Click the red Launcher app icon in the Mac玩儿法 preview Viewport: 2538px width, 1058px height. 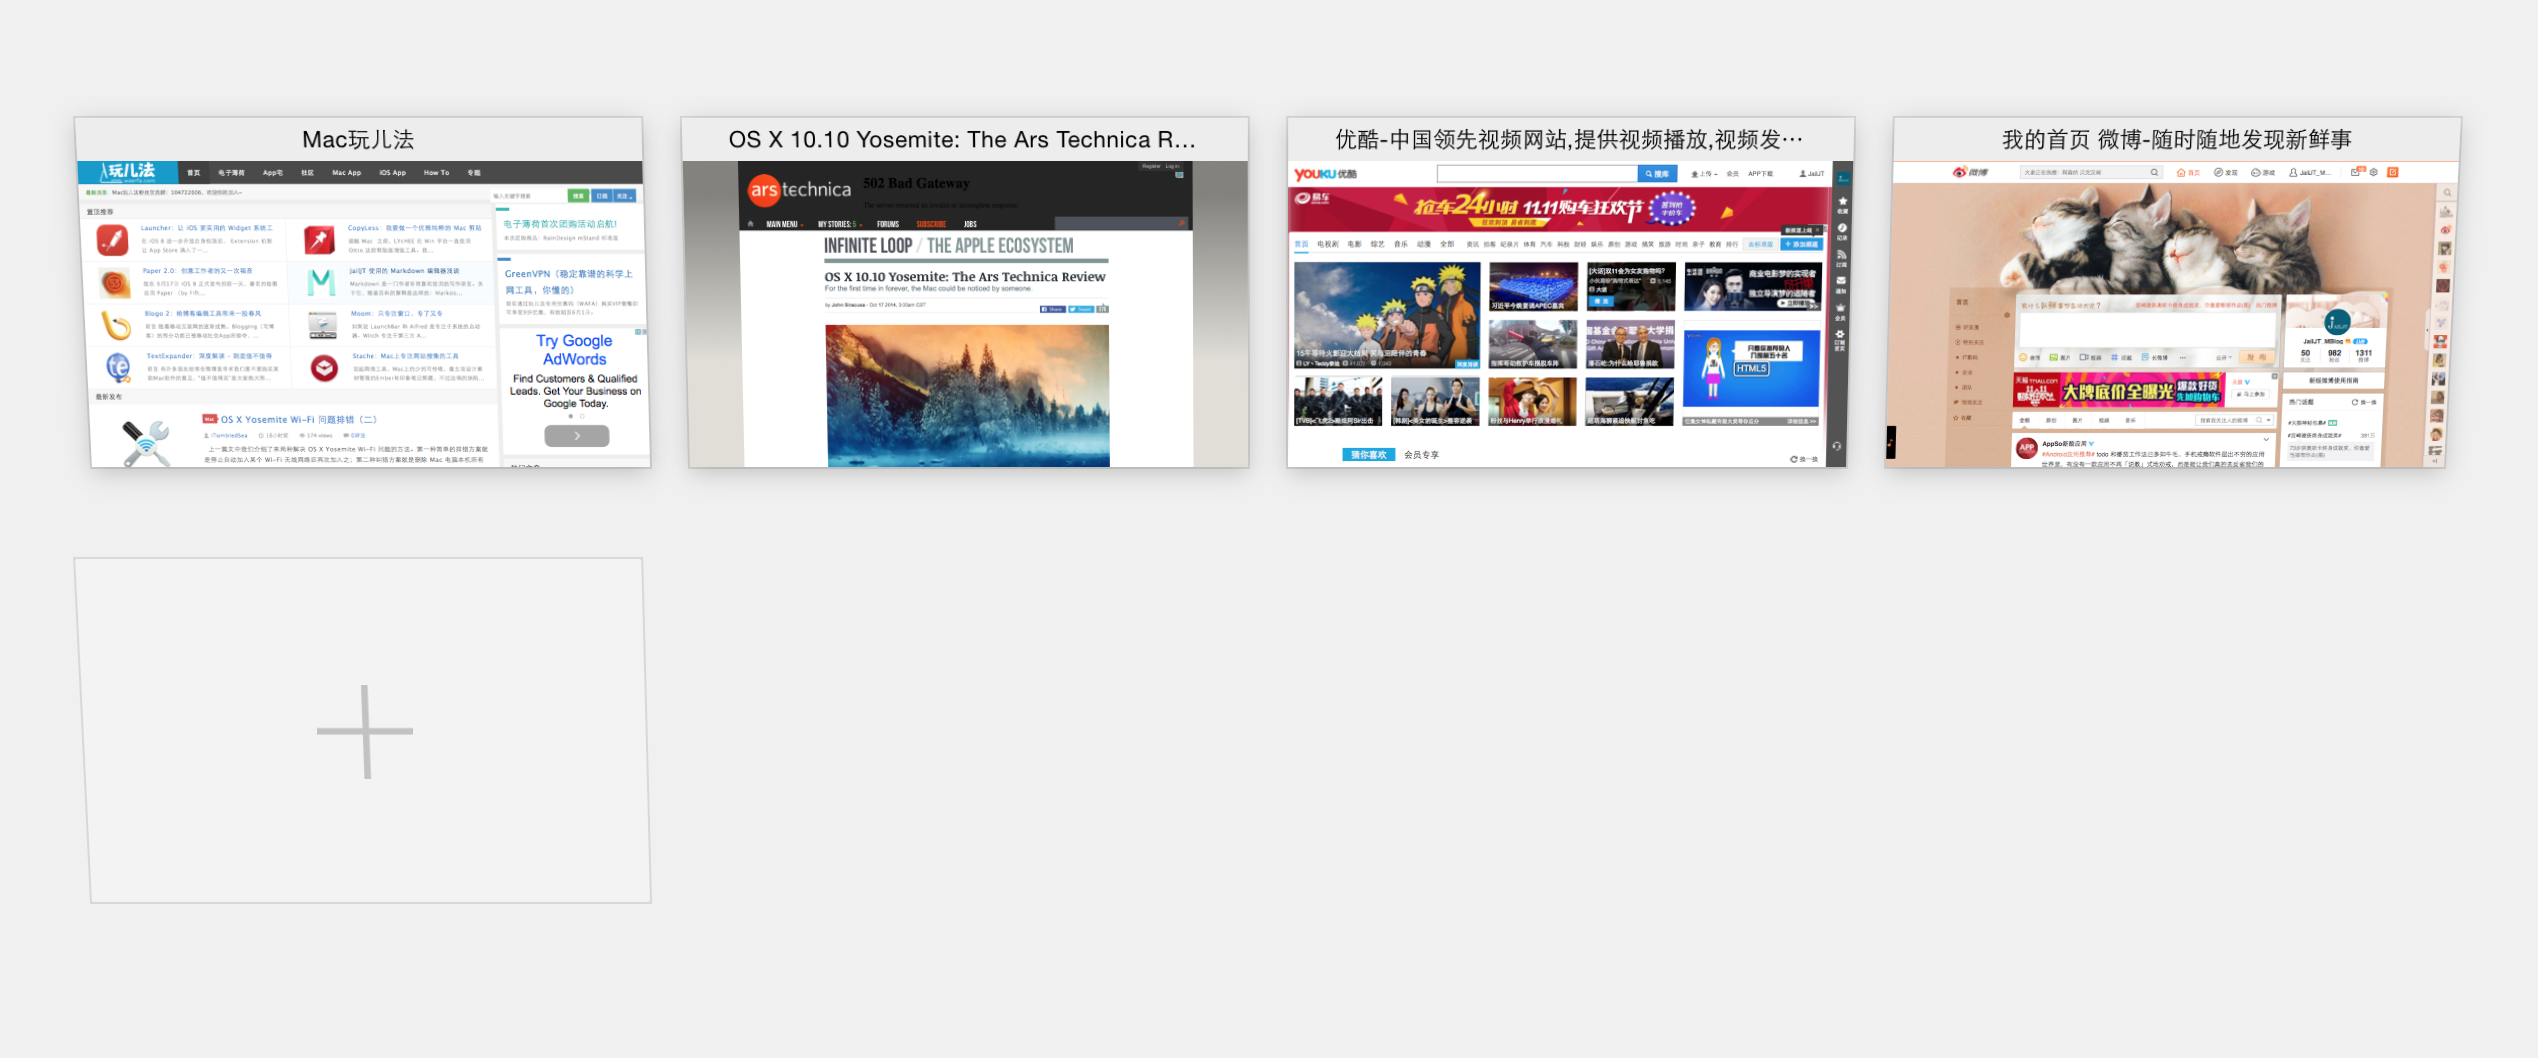(x=112, y=240)
